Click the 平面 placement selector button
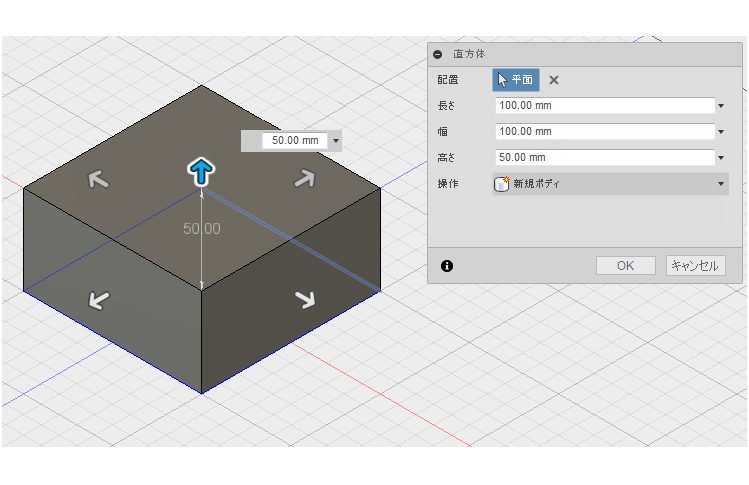Screen dimensions: 749x485 (516, 80)
